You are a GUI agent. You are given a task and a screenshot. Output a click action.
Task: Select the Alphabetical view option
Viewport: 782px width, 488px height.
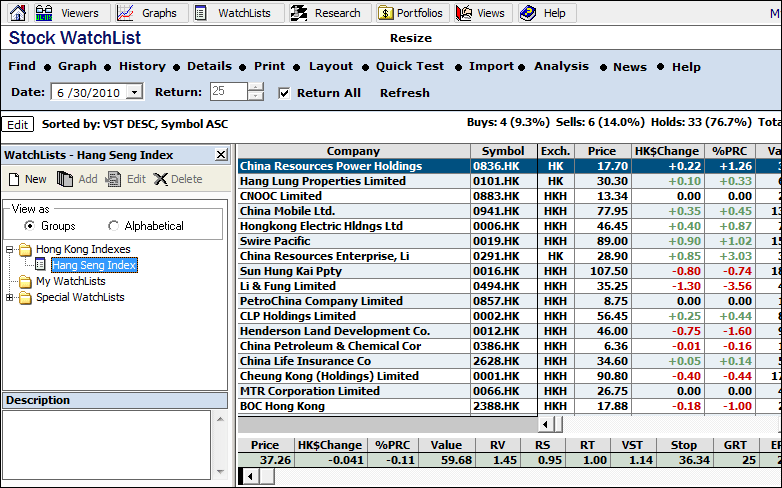point(113,226)
